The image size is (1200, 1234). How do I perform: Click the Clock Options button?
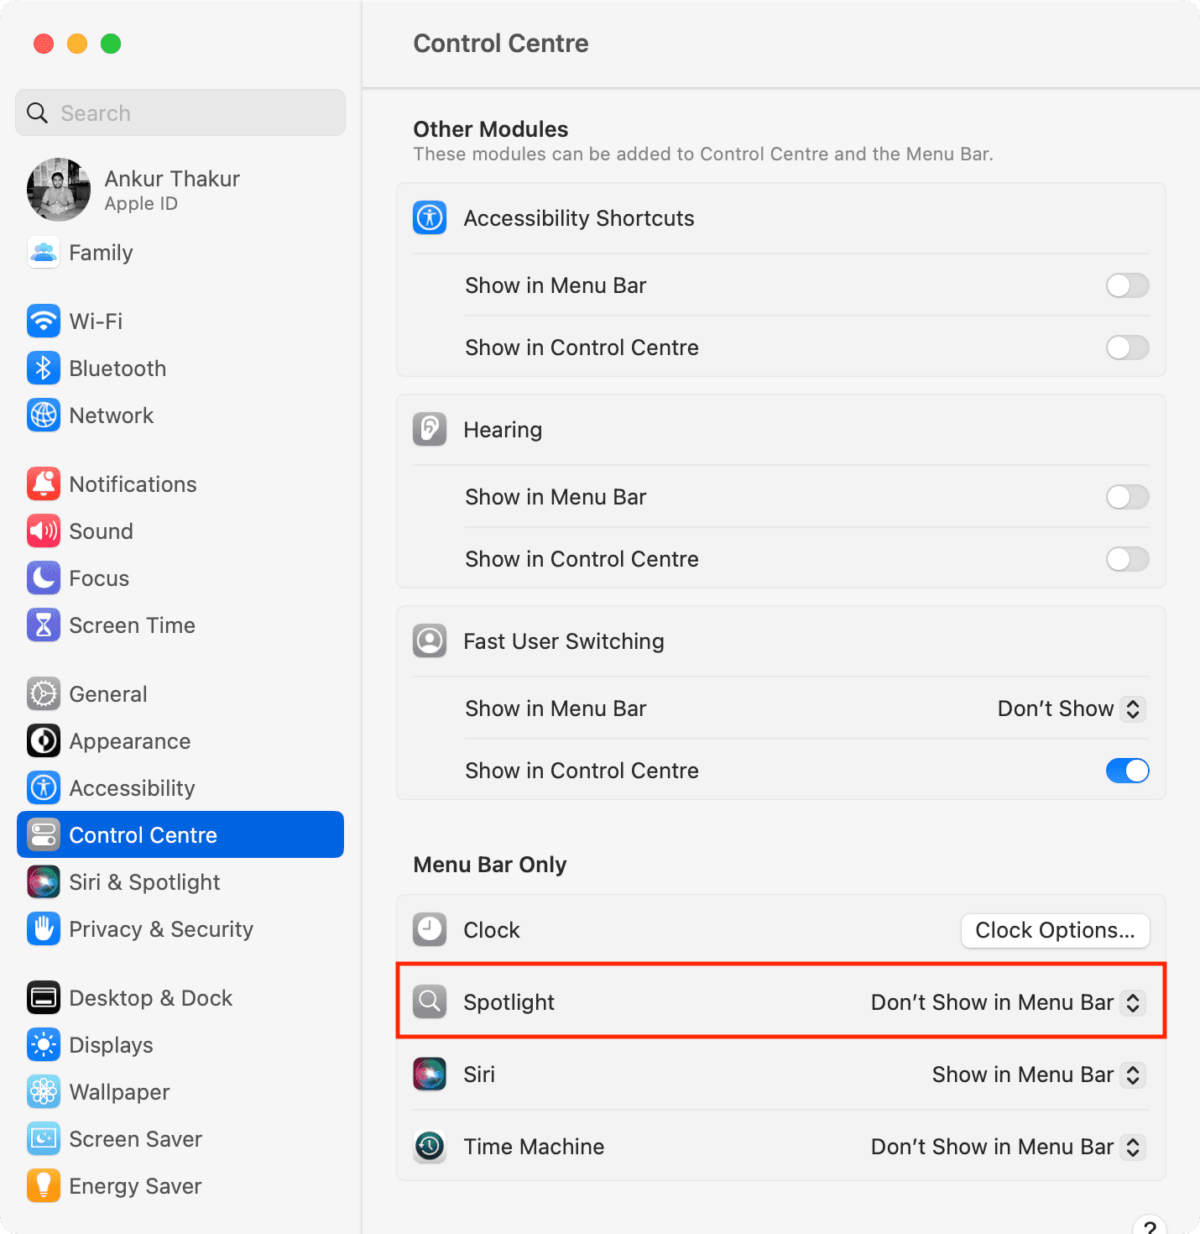tap(1055, 931)
